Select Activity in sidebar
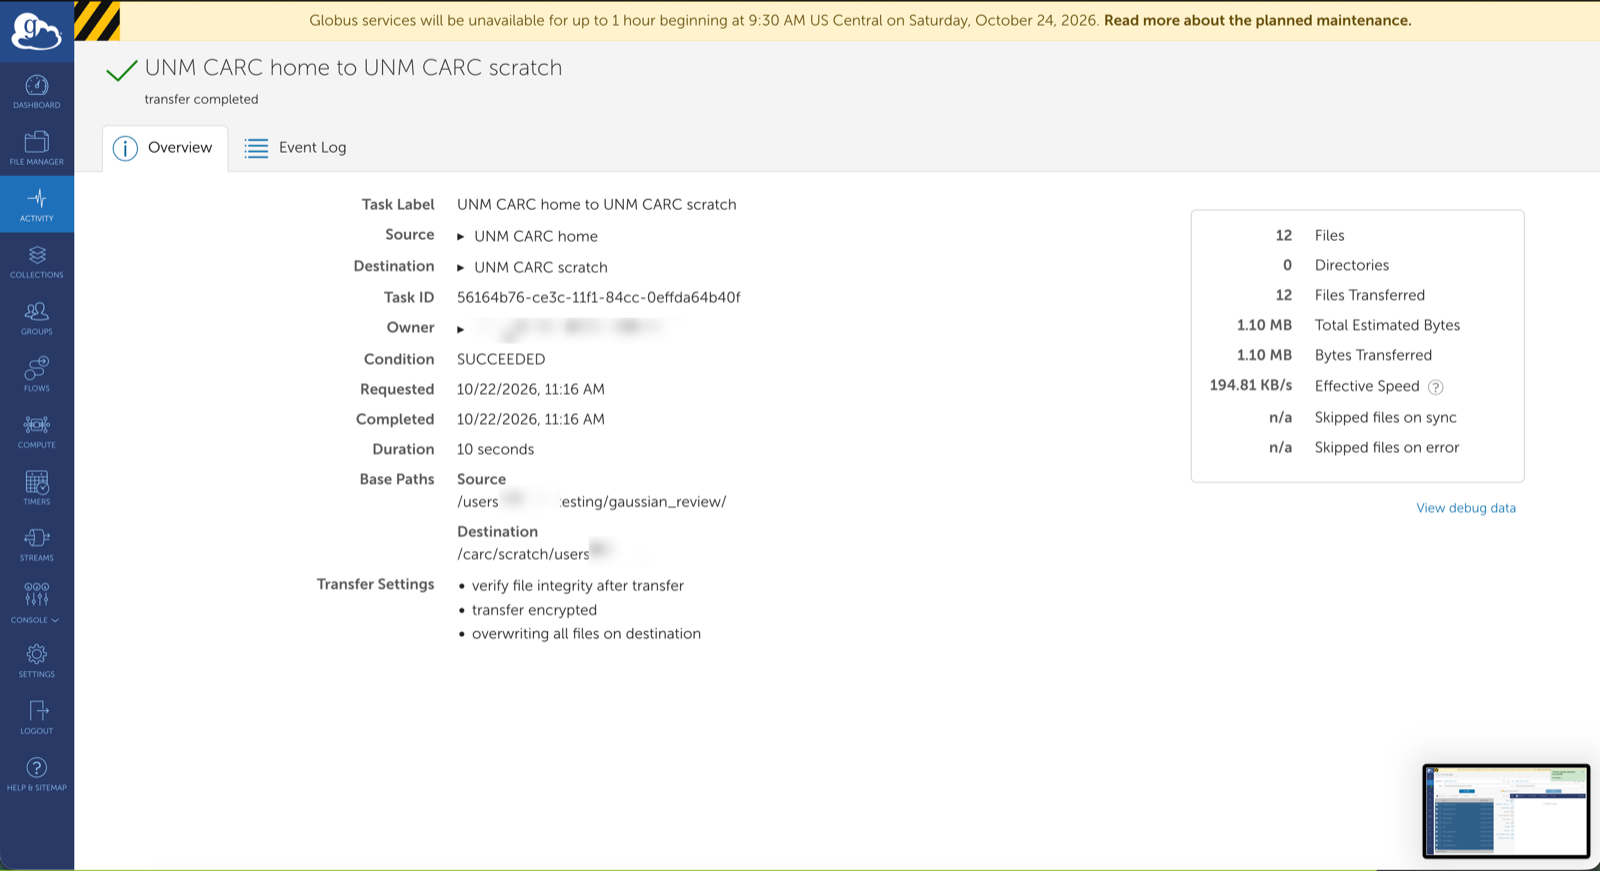1600x871 pixels. point(37,205)
